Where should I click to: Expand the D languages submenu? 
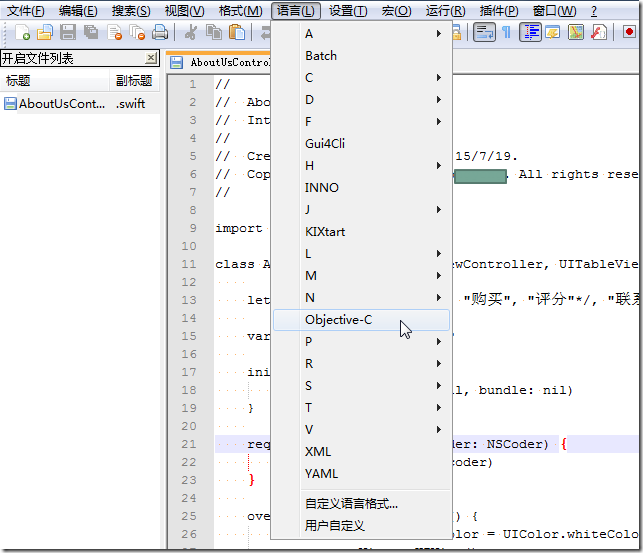point(361,100)
